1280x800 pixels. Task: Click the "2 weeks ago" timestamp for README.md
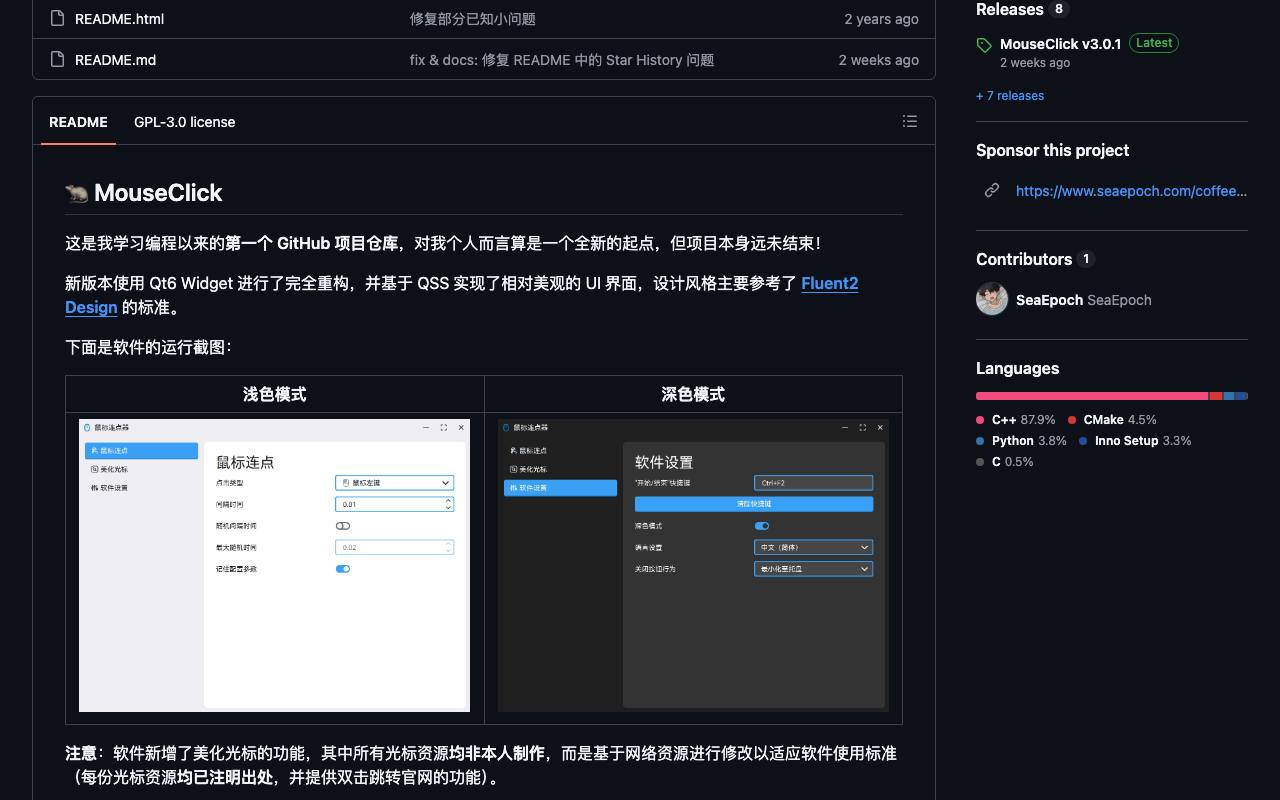tap(879, 60)
